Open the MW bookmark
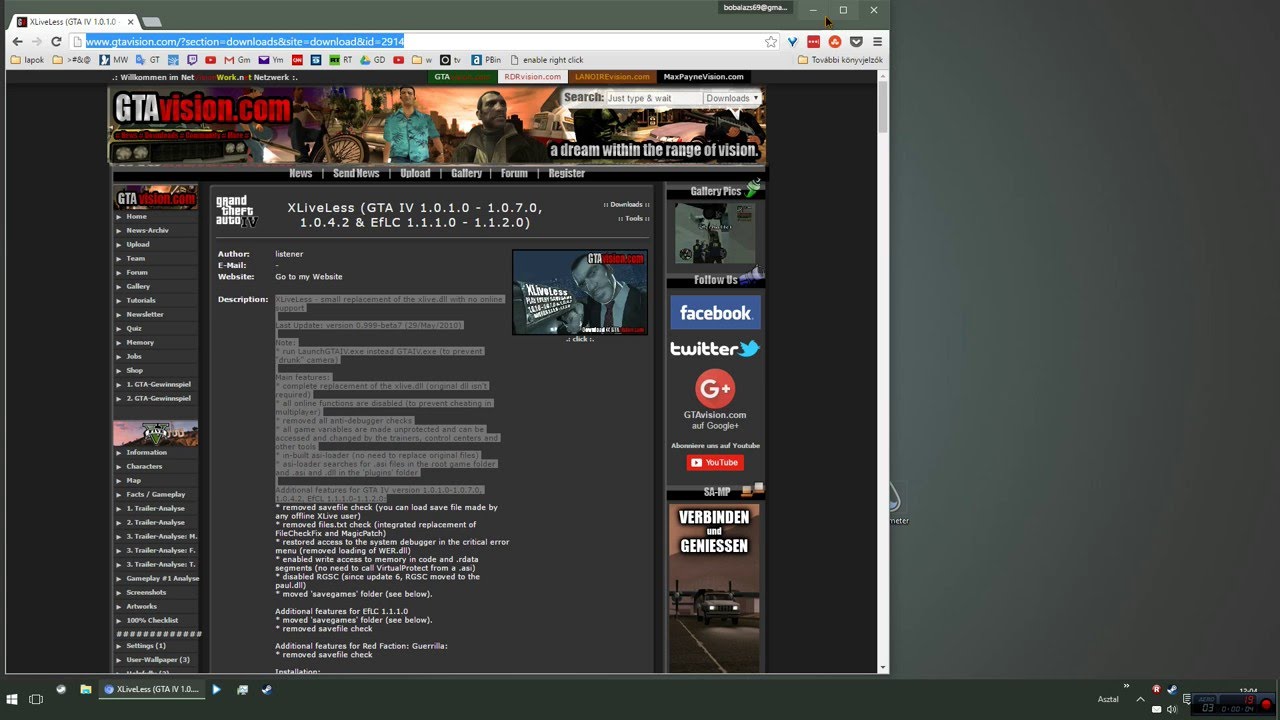Viewport: 1280px width, 720px height. click(113, 60)
